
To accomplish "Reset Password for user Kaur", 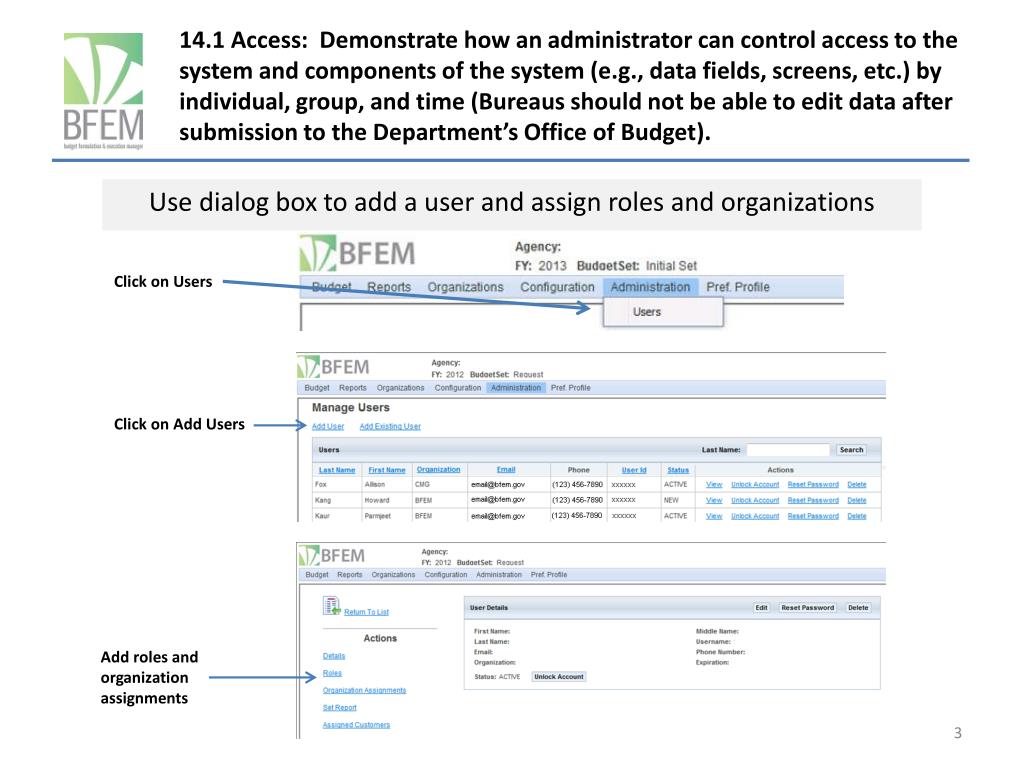I will tap(813, 516).
